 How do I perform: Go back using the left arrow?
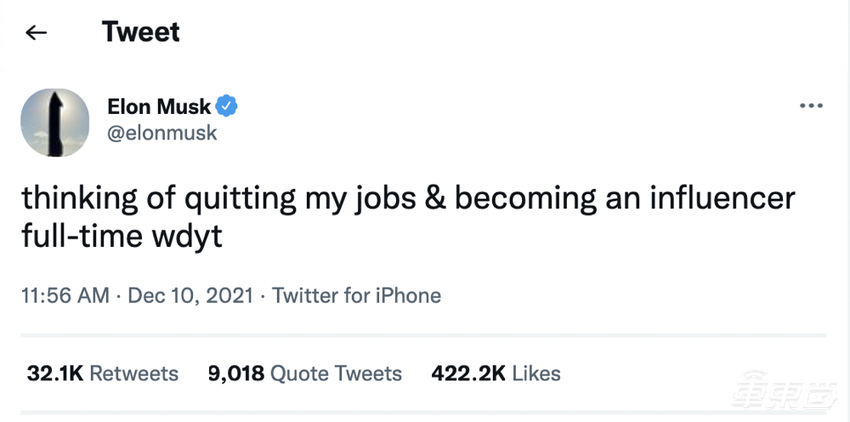coord(36,32)
